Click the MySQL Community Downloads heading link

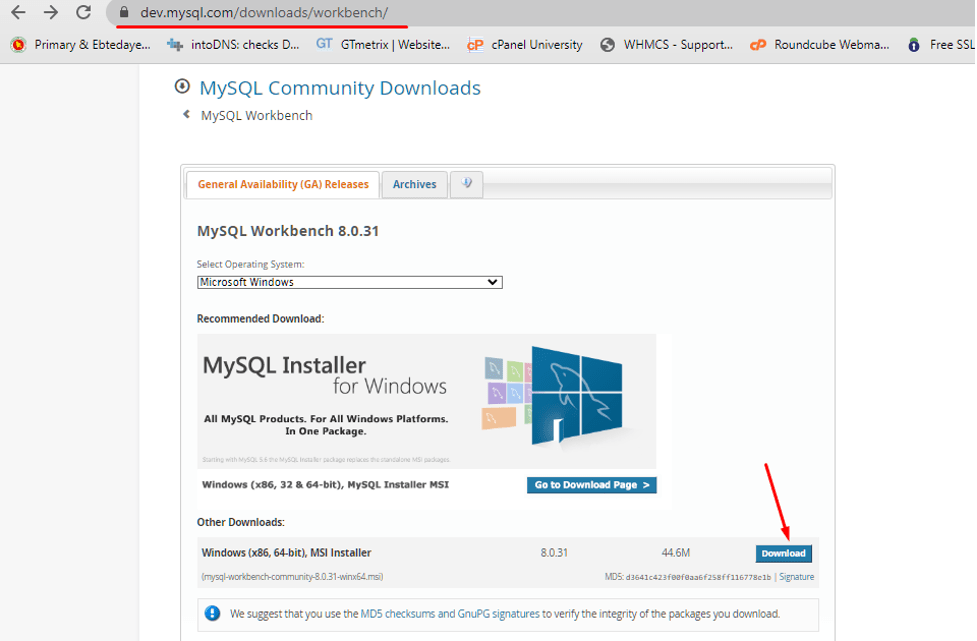[x=340, y=88]
